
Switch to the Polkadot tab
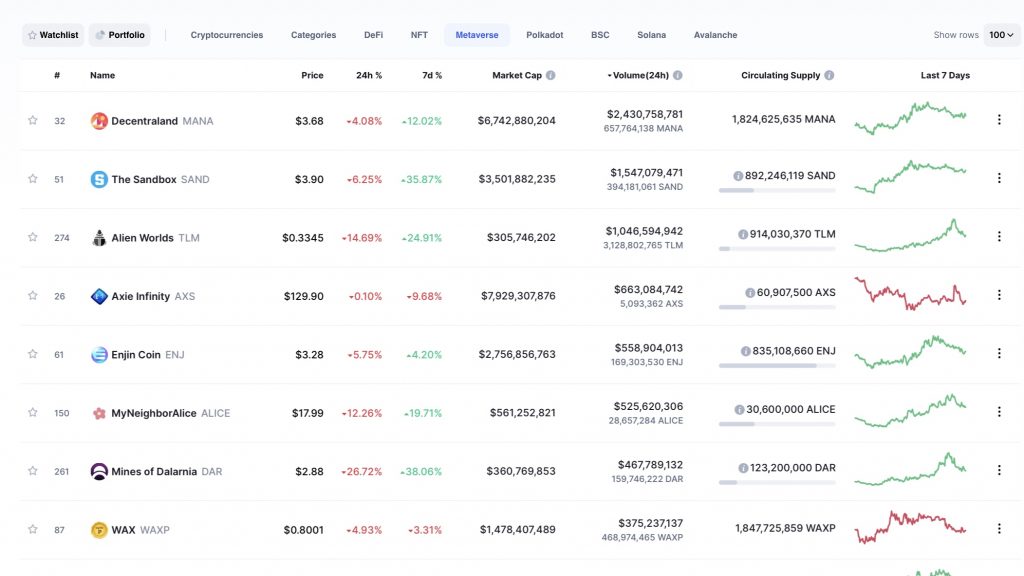pyautogui.click(x=545, y=35)
